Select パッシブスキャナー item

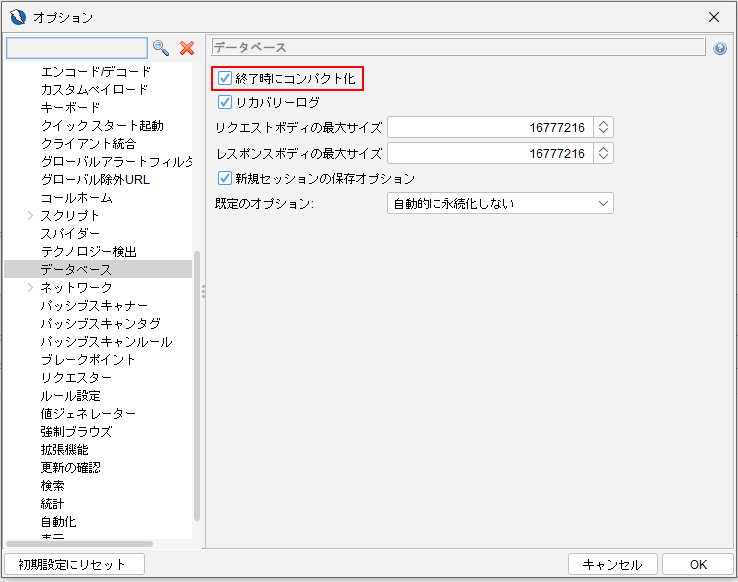(94, 305)
